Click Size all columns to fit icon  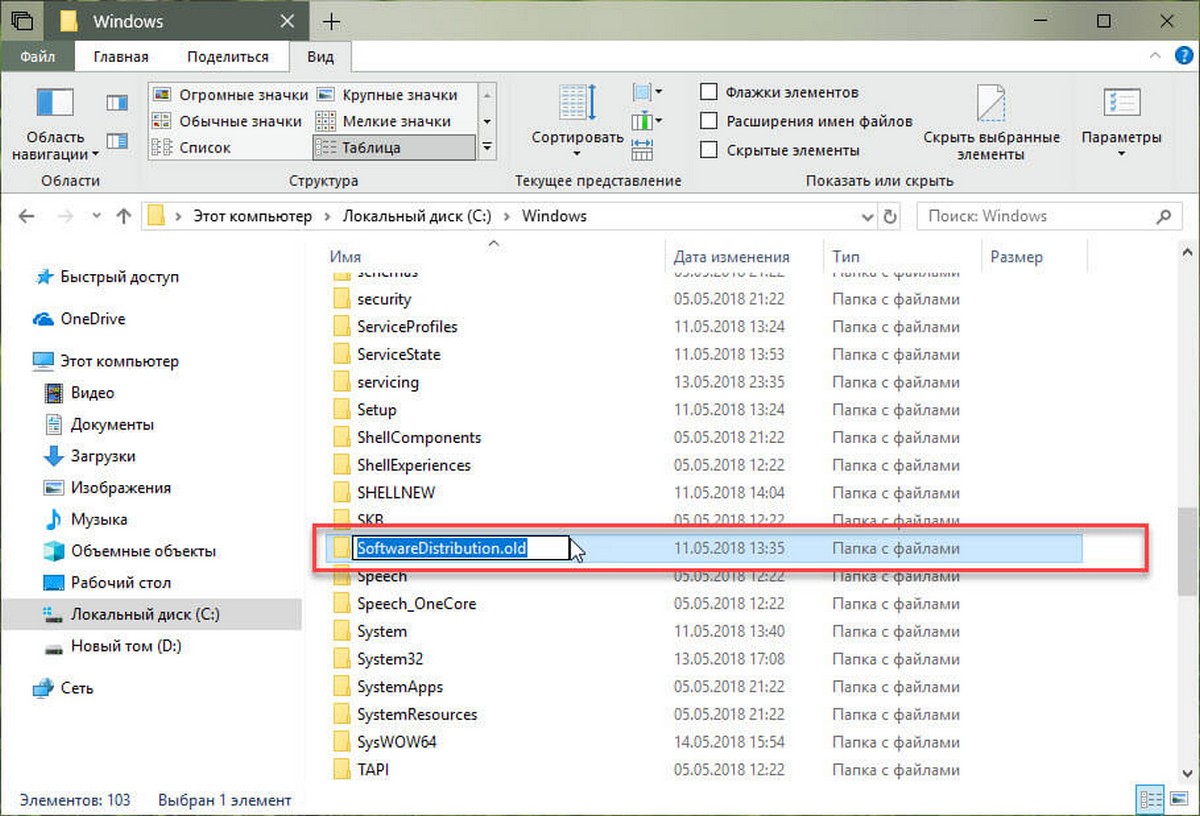click(642, 148)
